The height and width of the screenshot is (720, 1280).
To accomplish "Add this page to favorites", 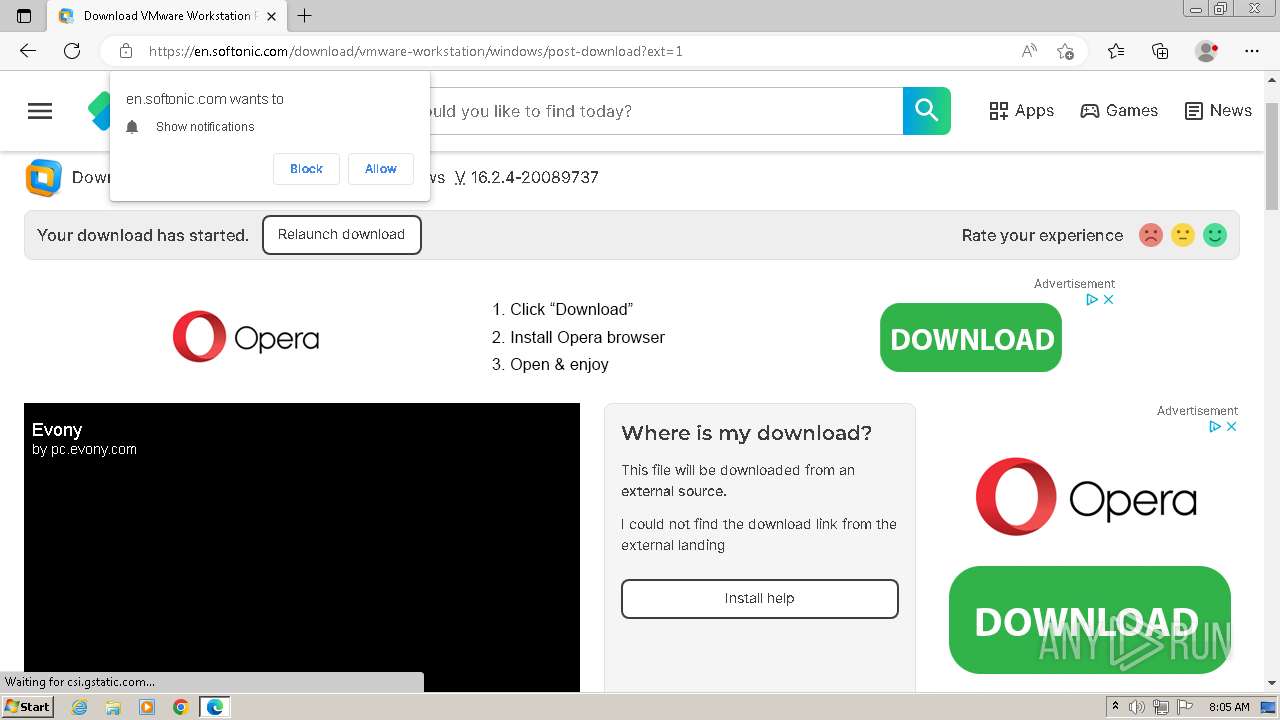I will pos(1065,51).
